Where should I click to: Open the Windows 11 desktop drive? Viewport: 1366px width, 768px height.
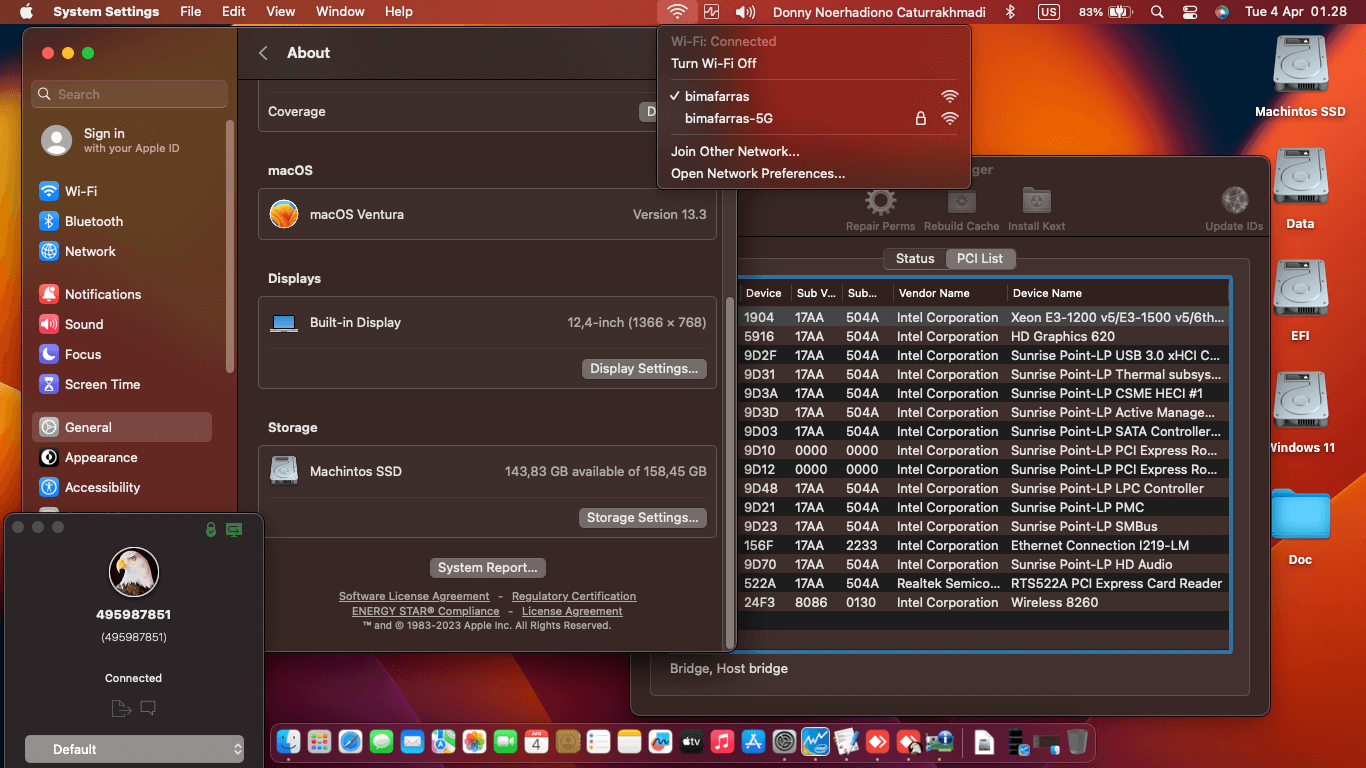(1300, 412)
